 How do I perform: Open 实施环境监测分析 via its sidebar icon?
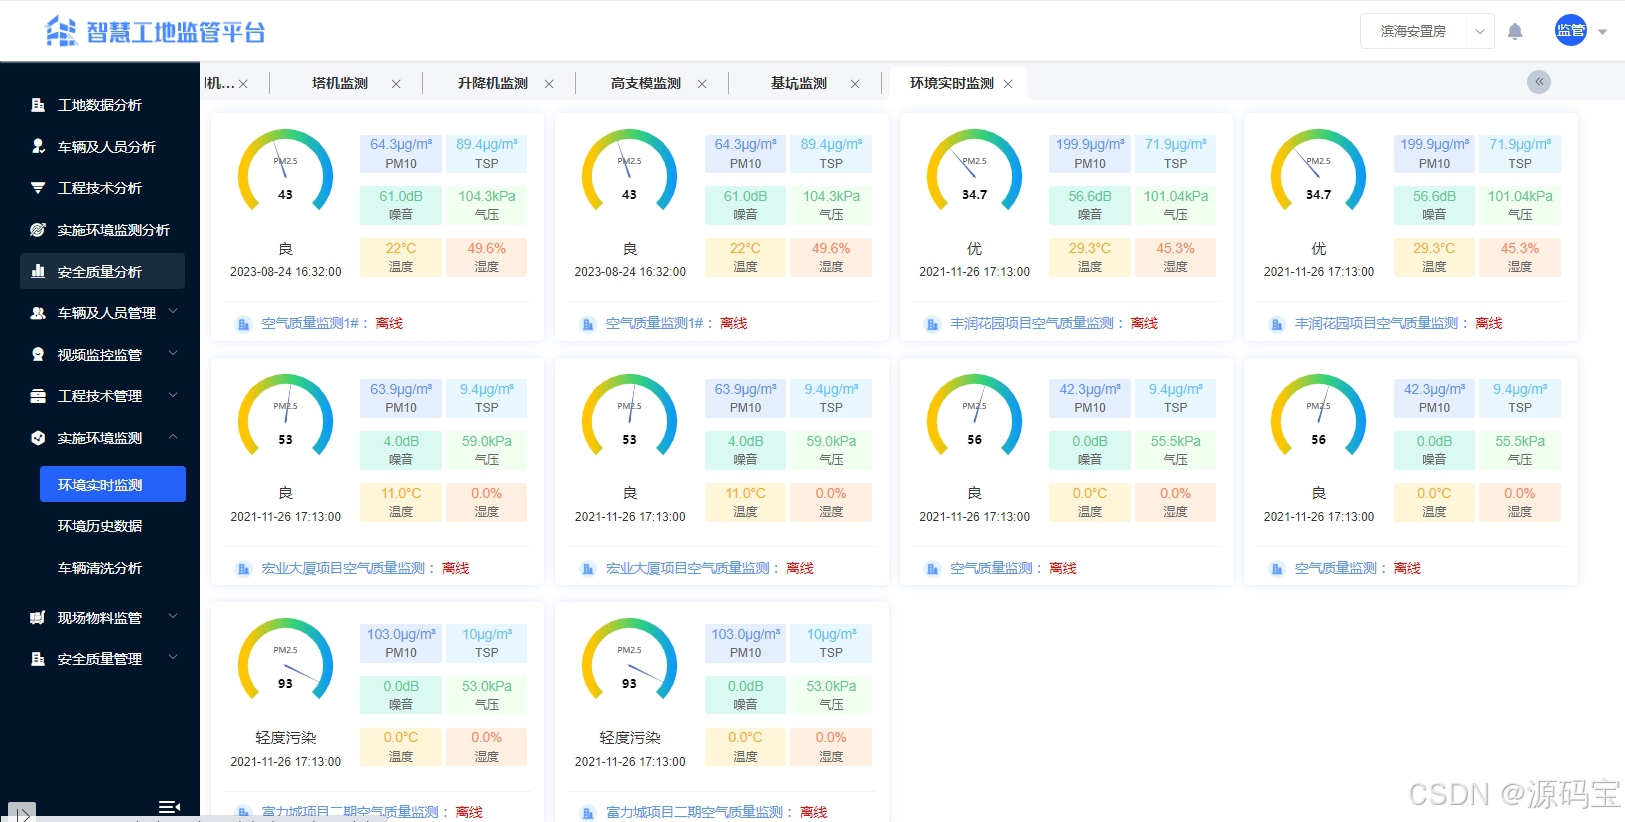[x=38, y=230]
